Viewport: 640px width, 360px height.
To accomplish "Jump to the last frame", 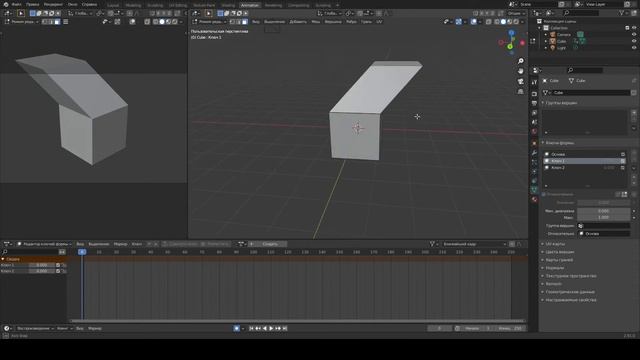I will tap(285, 328).
